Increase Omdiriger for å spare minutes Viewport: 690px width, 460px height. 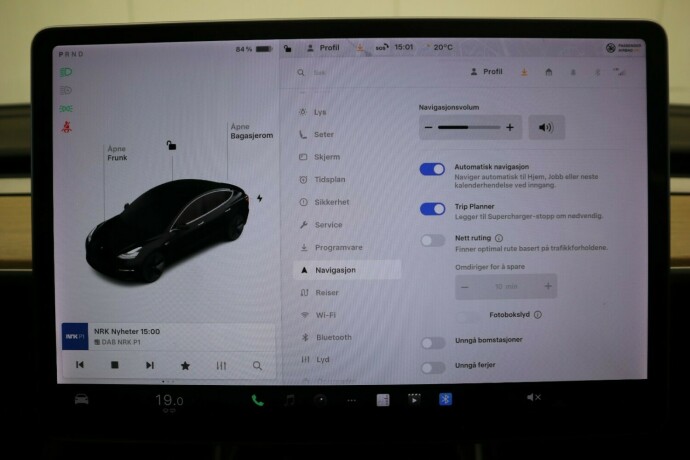(548, 287)
